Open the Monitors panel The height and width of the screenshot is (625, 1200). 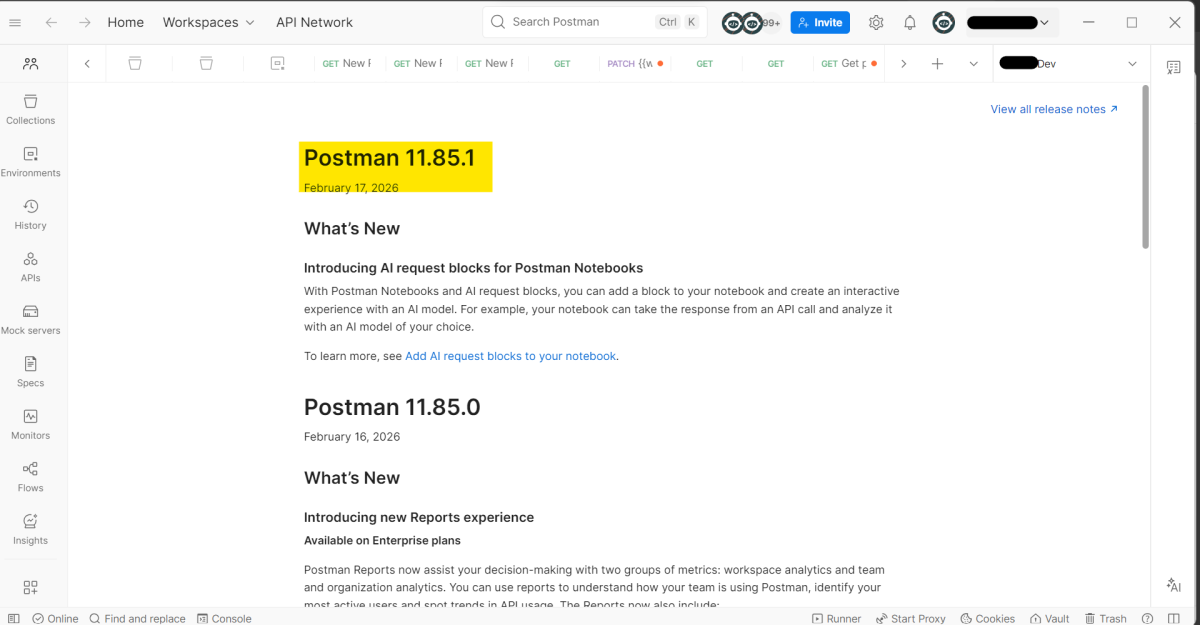pyautogui.click(x=30, y=418)
